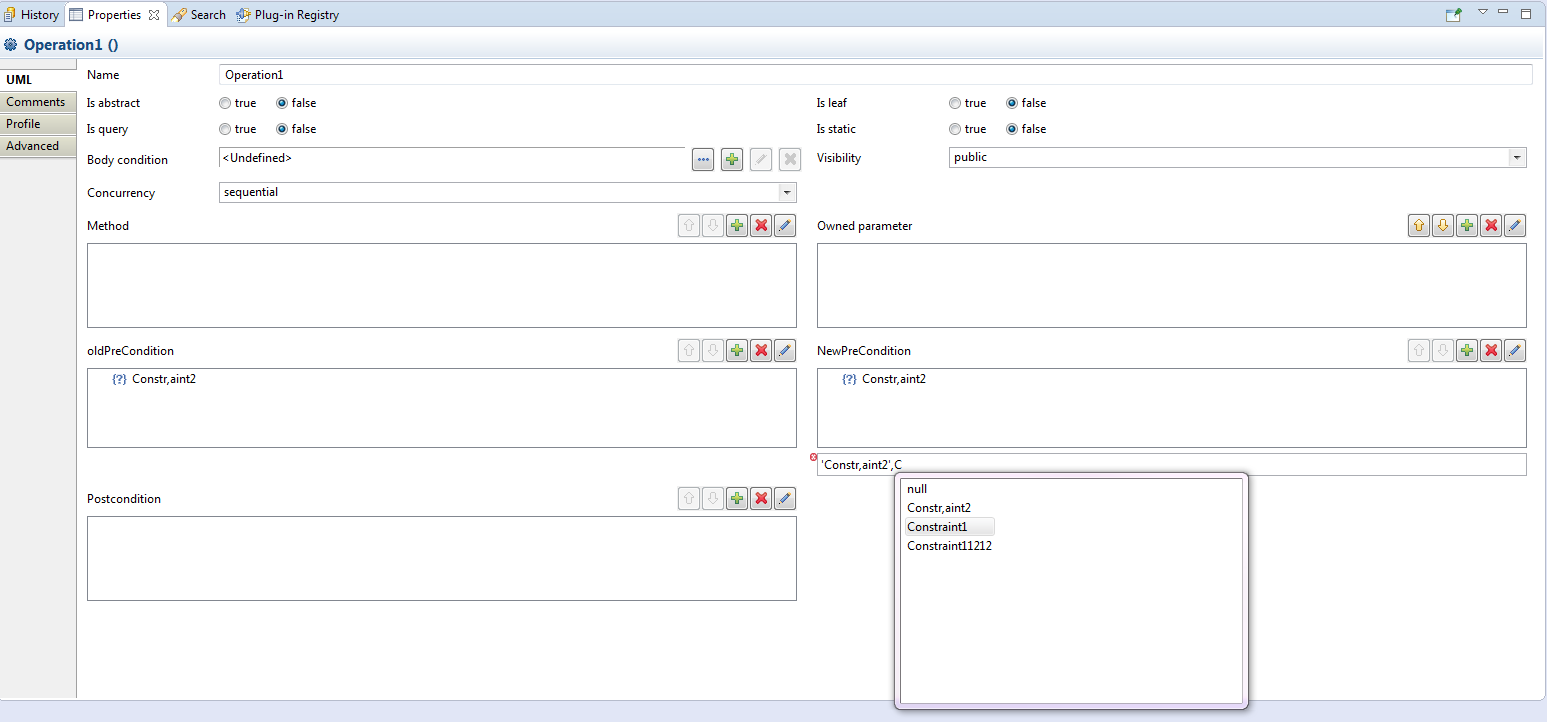Click NewPreCondition text entry field
Viewport: 1547px width, 722px height.
coord(1171,465)
